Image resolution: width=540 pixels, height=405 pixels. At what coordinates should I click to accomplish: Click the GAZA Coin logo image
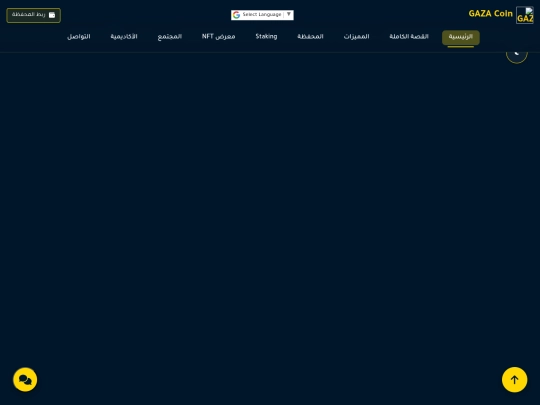525,15
